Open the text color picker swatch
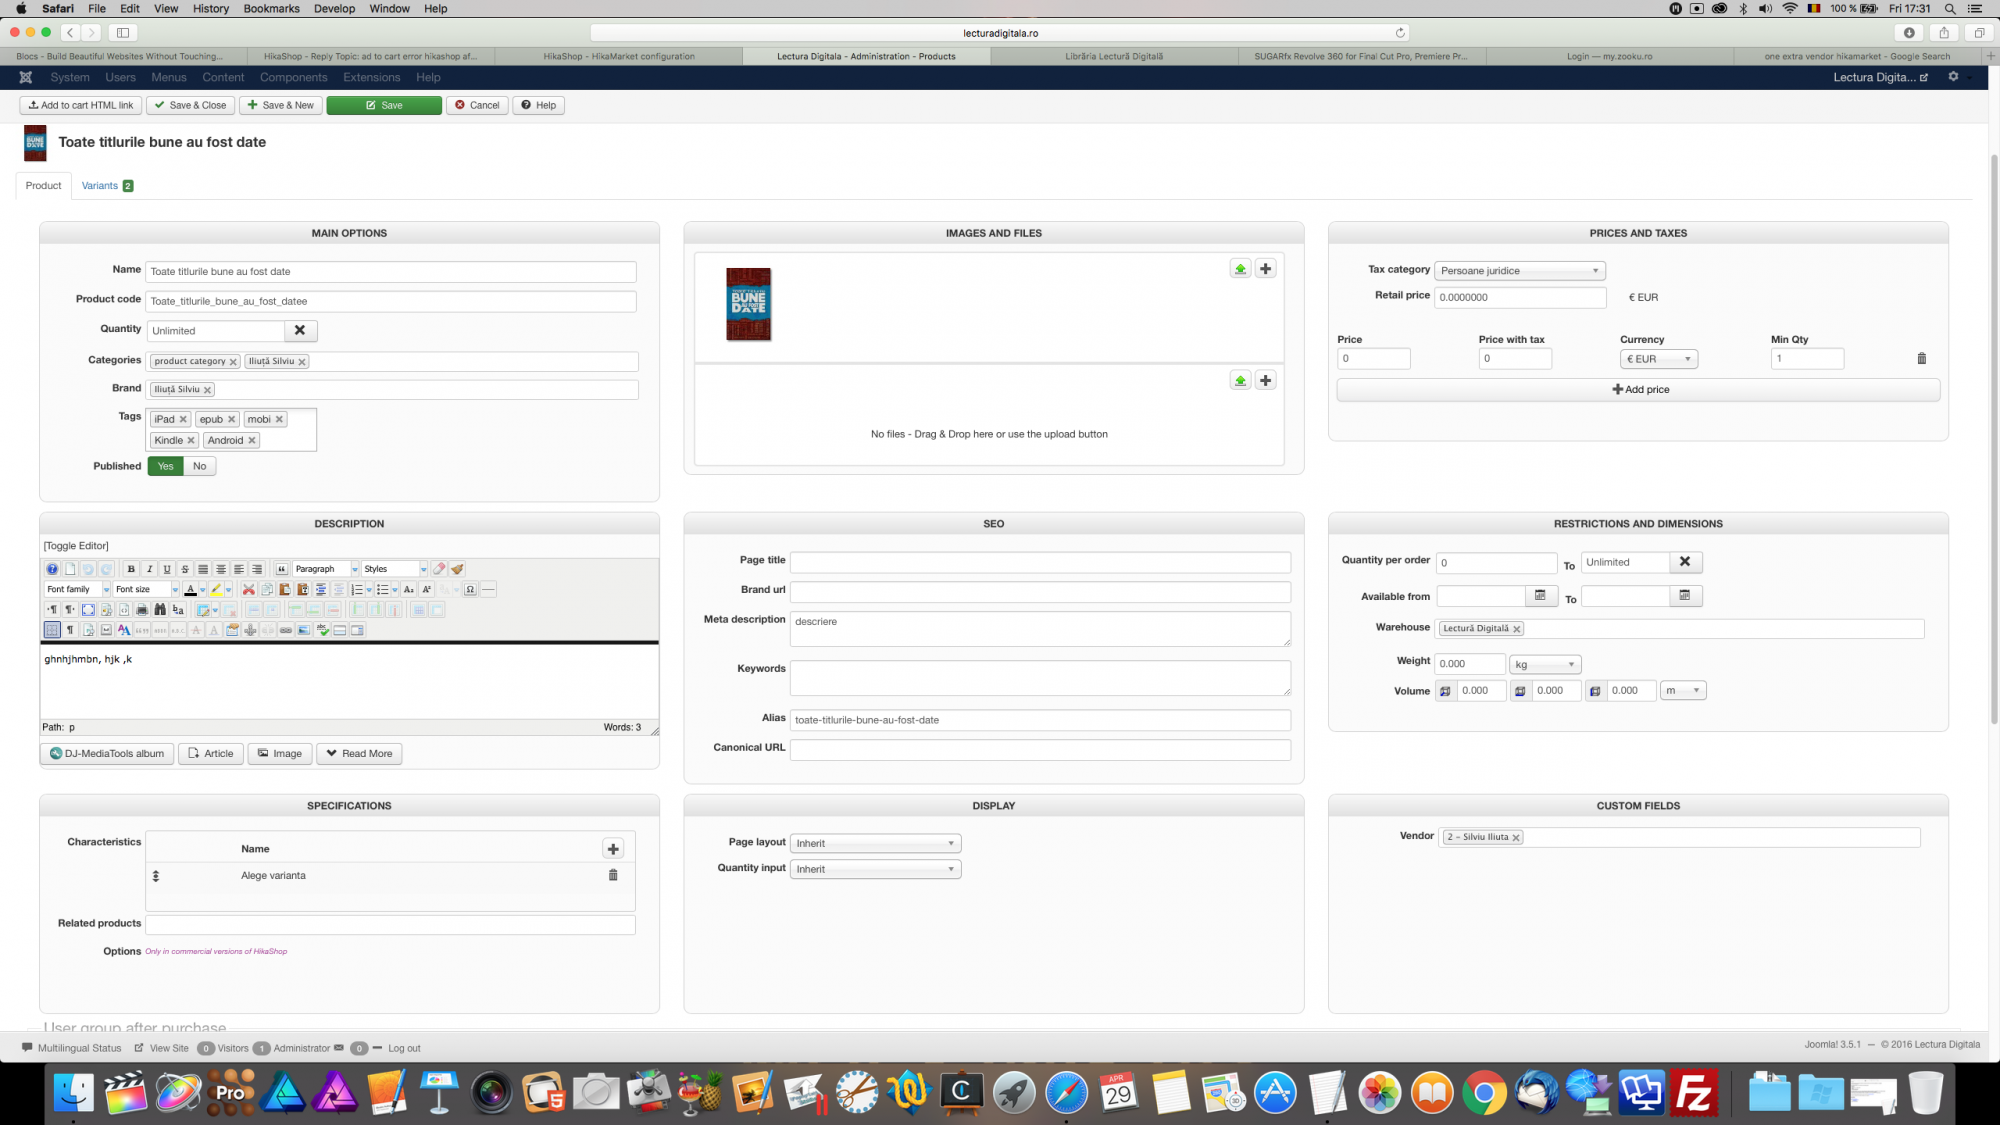The image size is (2000, 1125). 190,590
